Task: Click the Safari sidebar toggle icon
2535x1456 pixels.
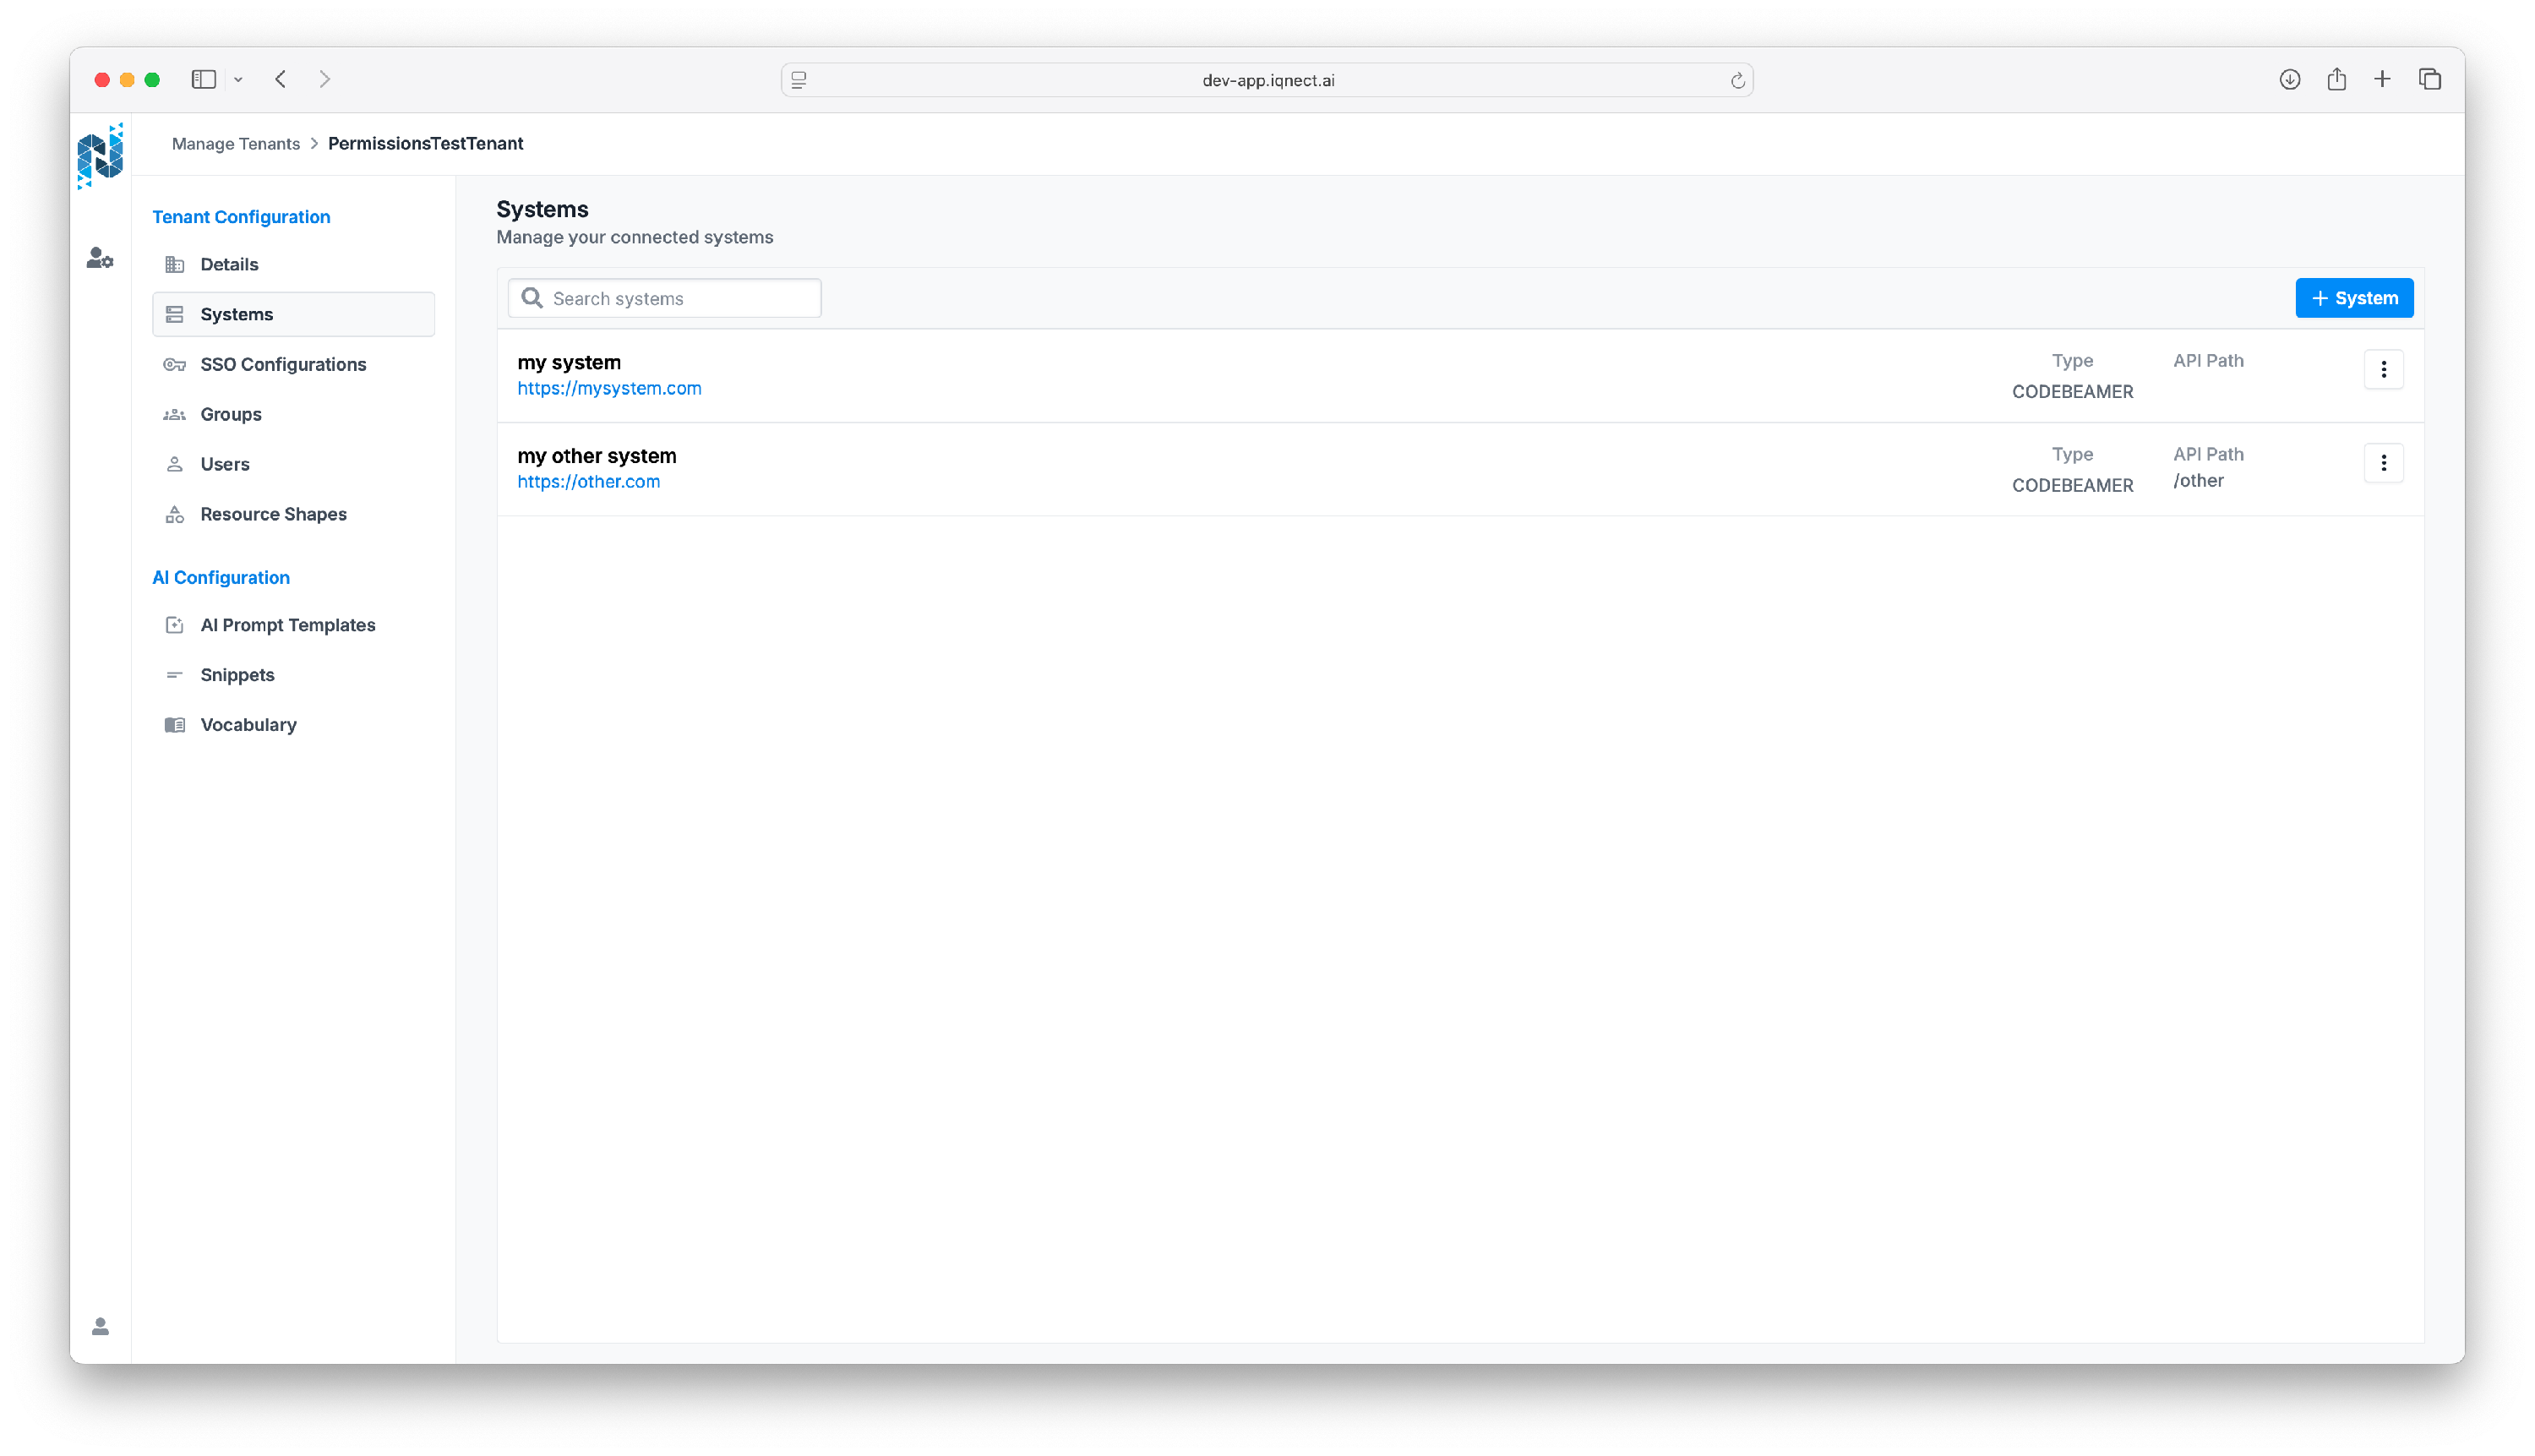Action: coord(204,79)
